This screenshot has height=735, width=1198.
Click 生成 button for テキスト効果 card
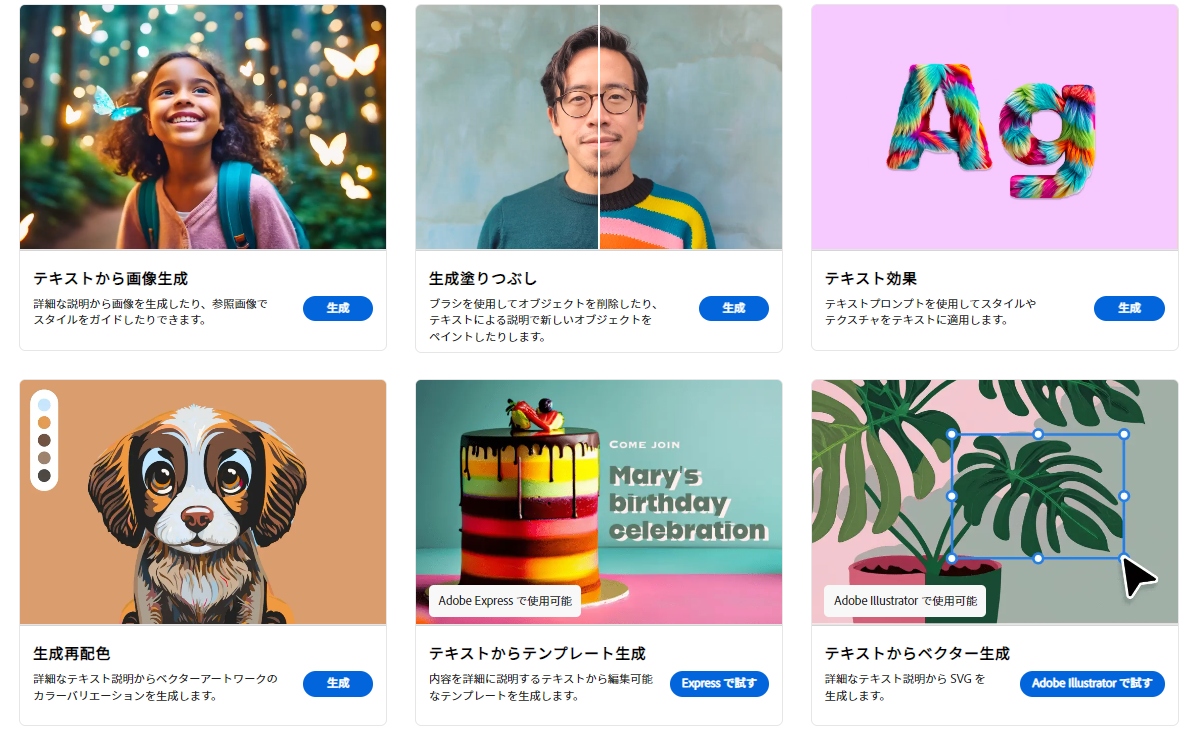tap(1129, 308)
